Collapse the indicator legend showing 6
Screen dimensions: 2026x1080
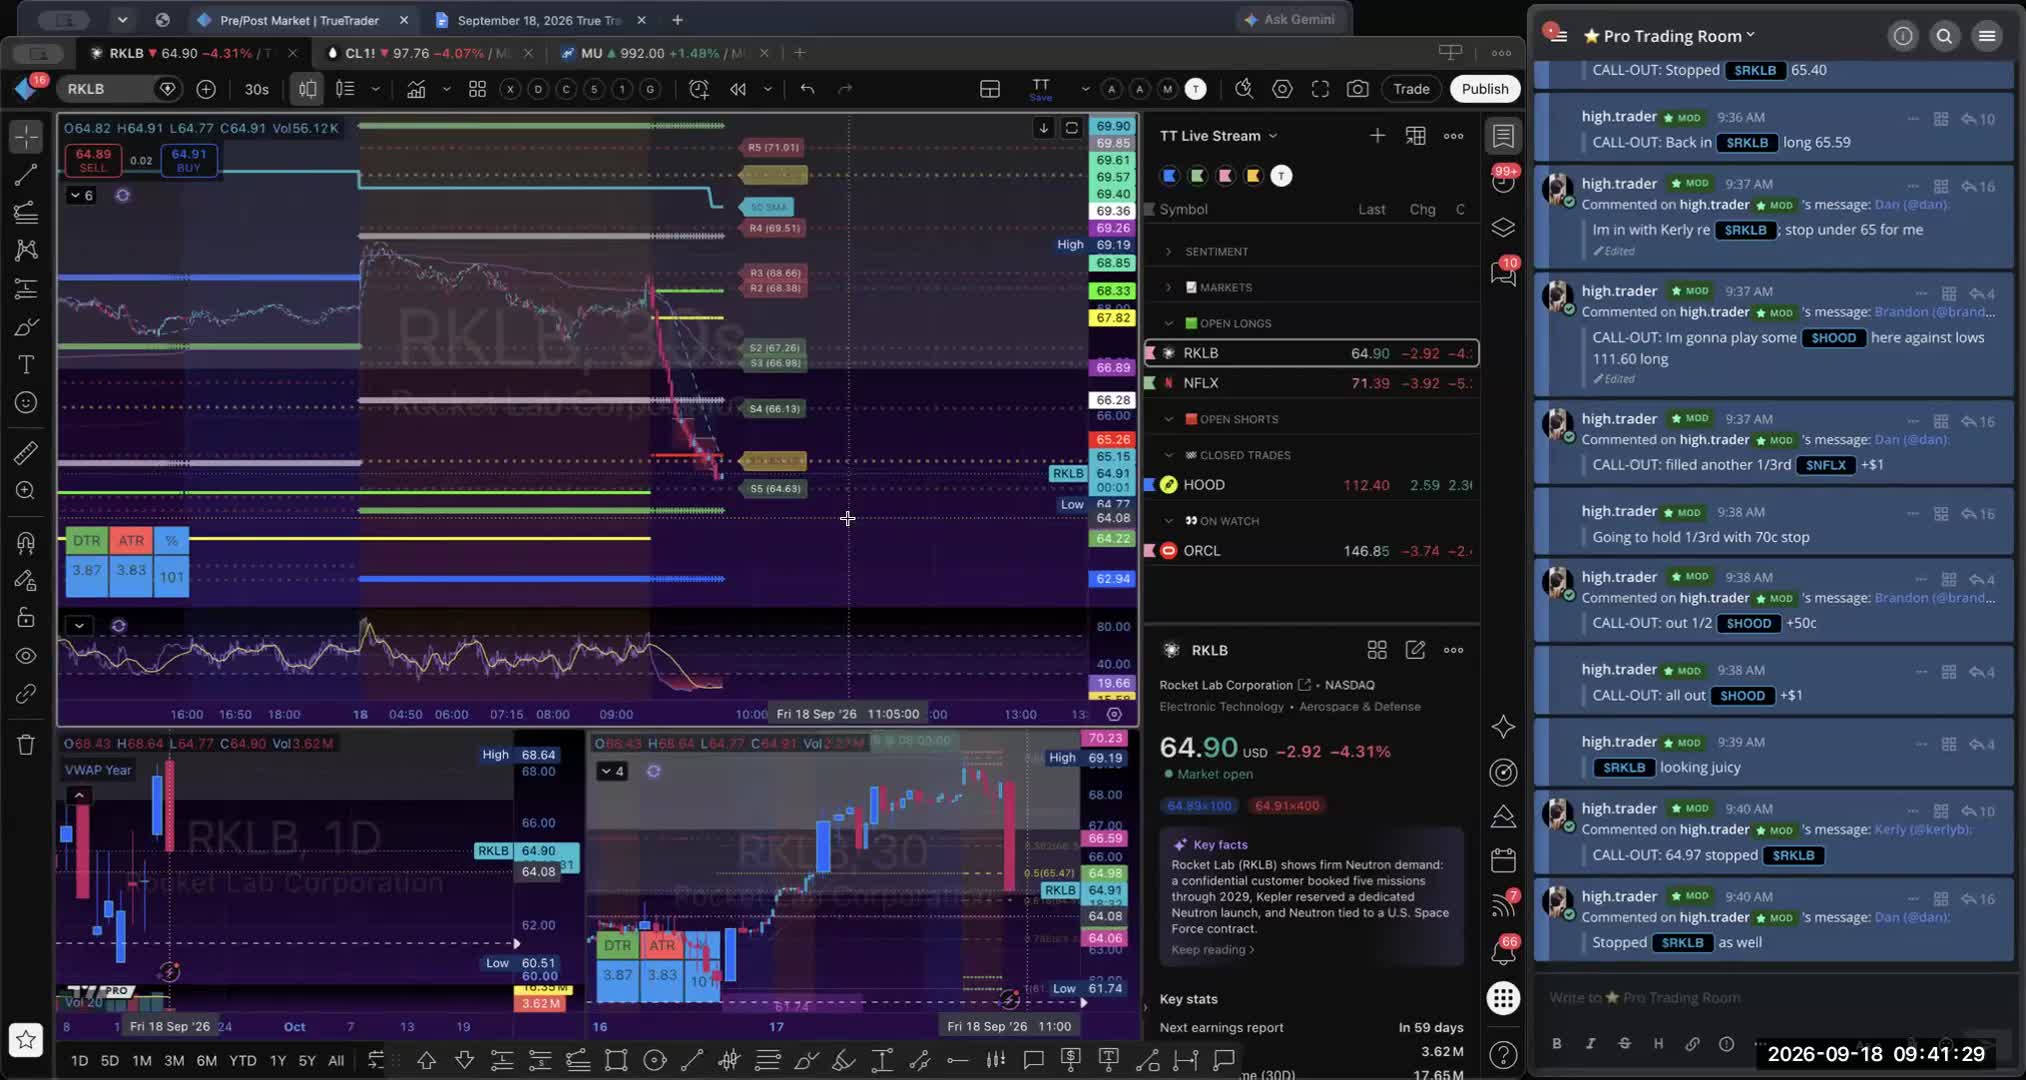81,195
